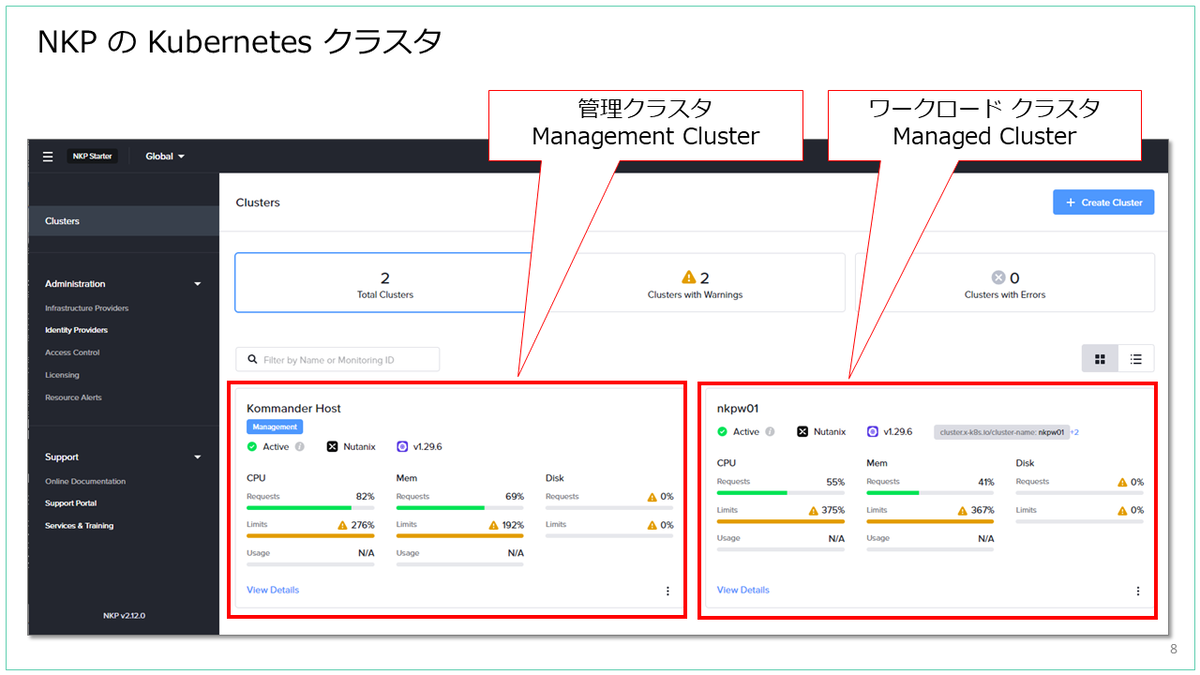Click the Management badge on Kommander Host

click(274, 426)
